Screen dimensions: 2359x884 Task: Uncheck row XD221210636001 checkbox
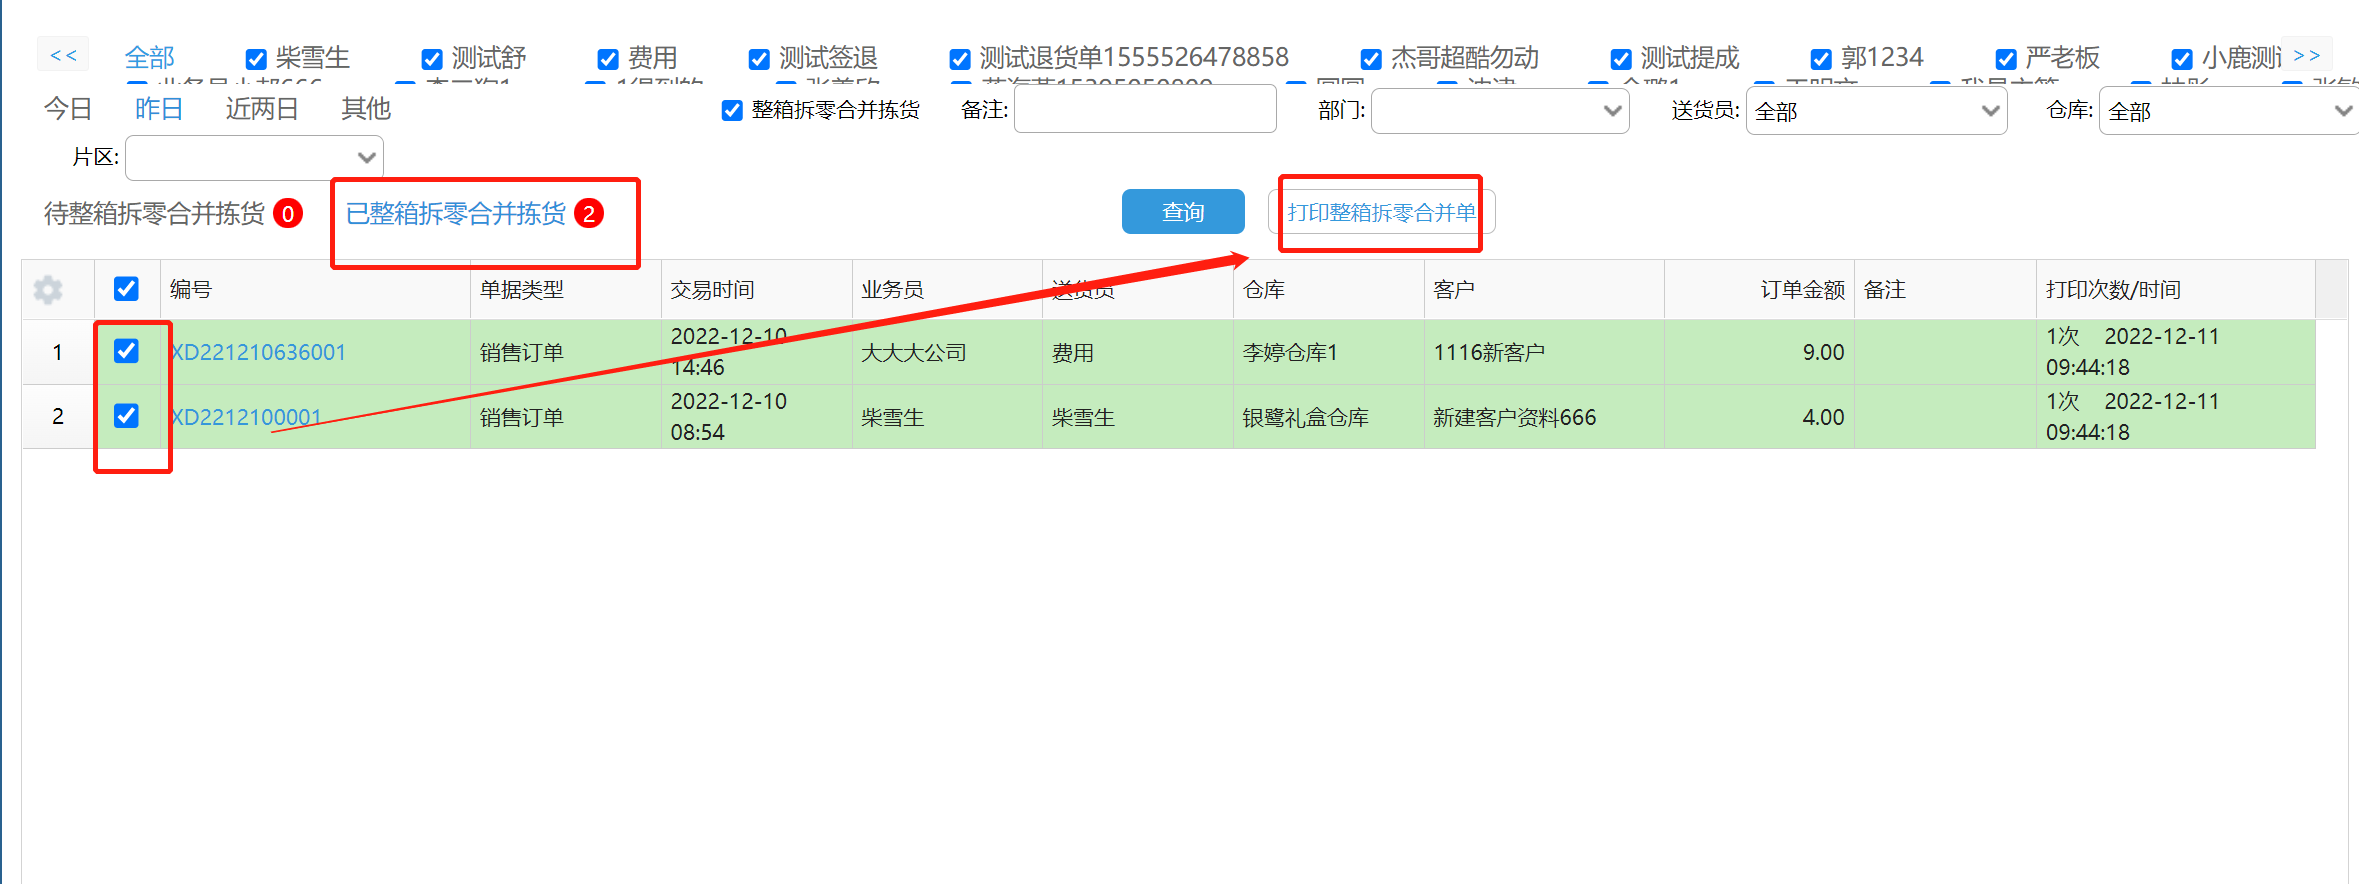[126, 351]
